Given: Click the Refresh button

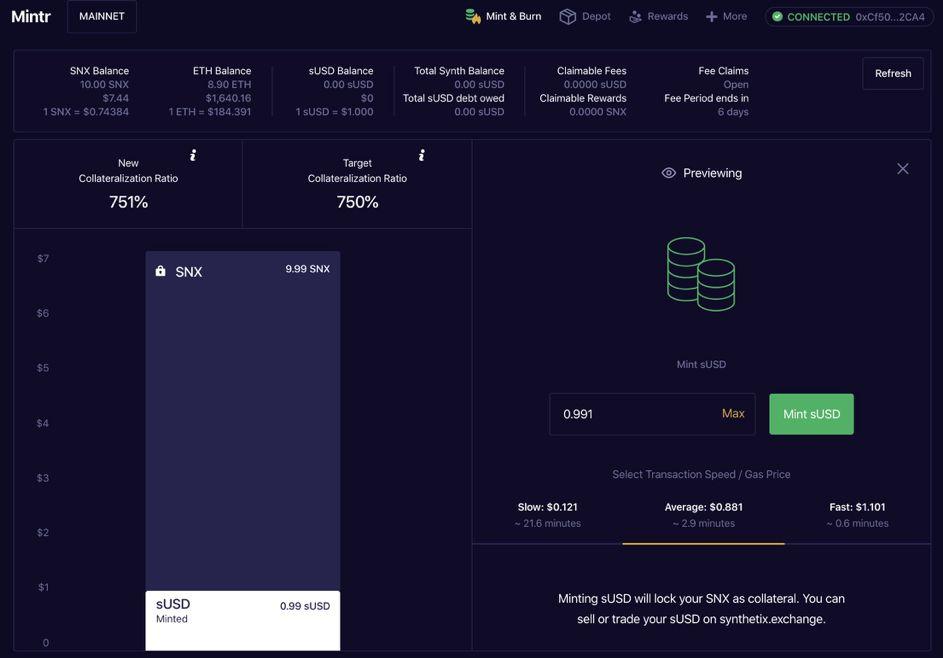Looking at the screenshot, I should (893, 73).
